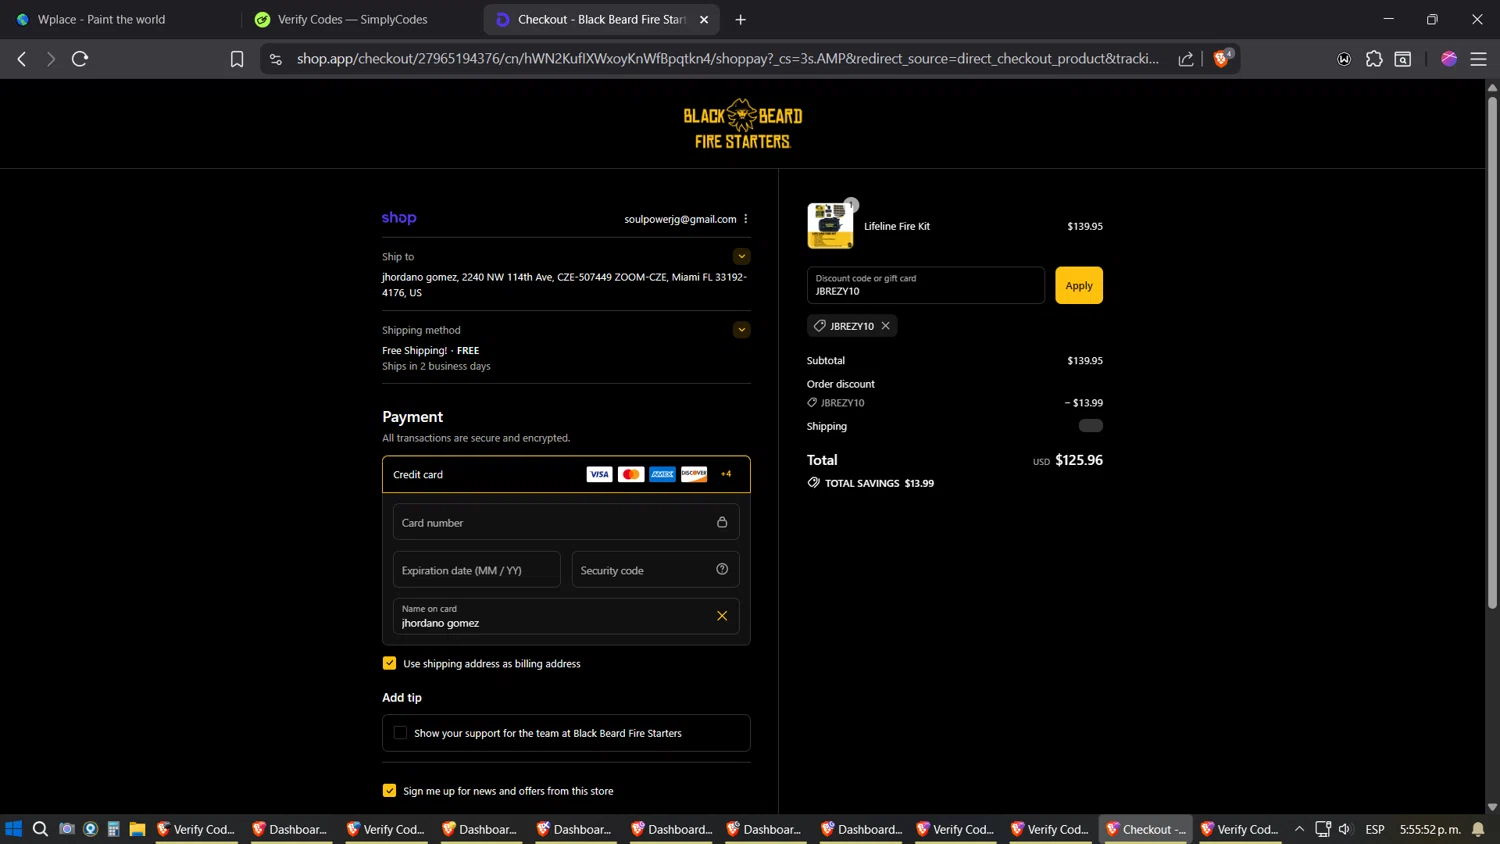
Task: Click the scrollbar down arrow
Action: click(x=1492, y=807)
